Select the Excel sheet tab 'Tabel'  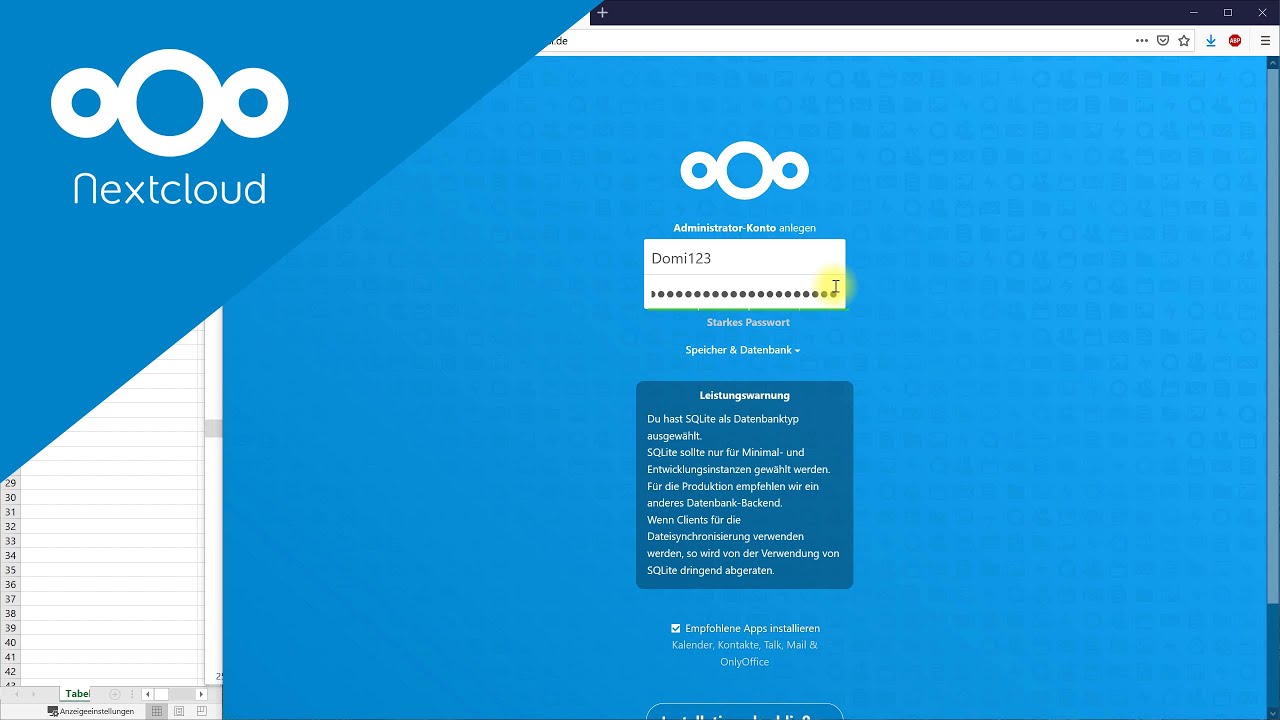tap(77, 694)
